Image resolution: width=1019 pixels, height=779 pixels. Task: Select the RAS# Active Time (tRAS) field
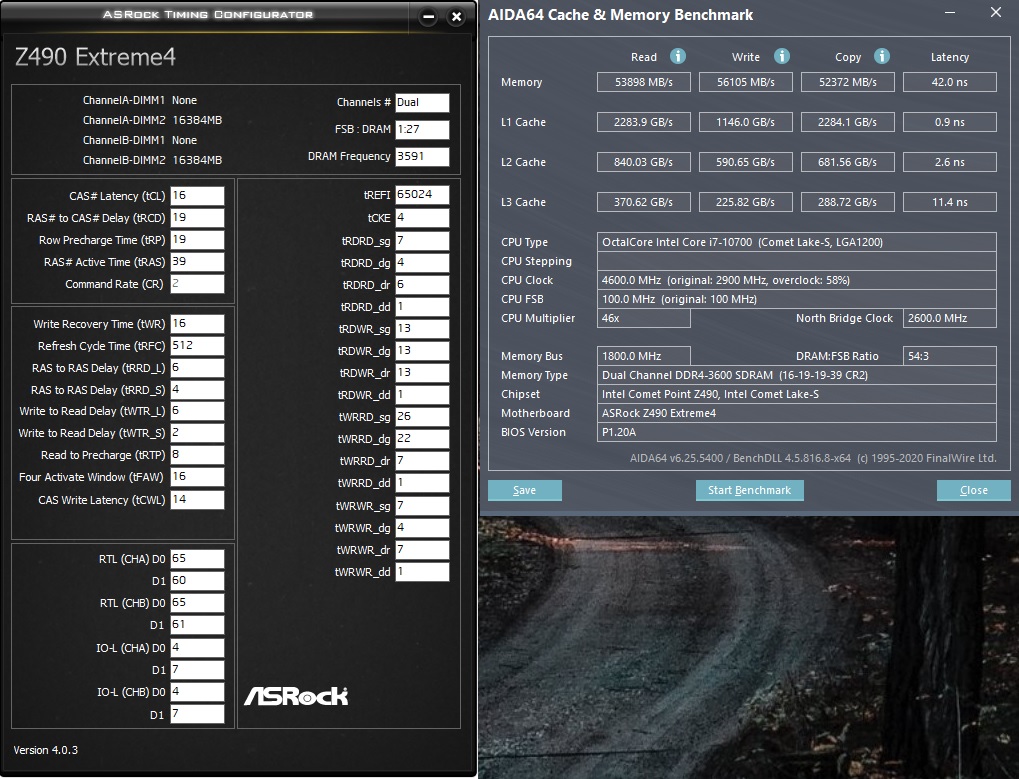(197, 262)
